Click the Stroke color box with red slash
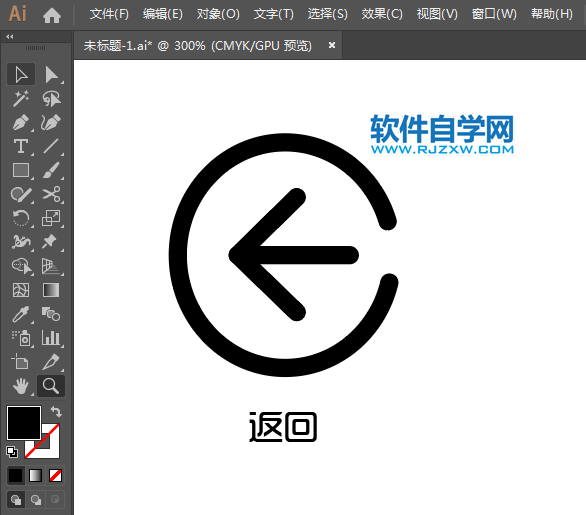Screen dimensions: 586x515 pyautogui.click(x=50, y=450)
